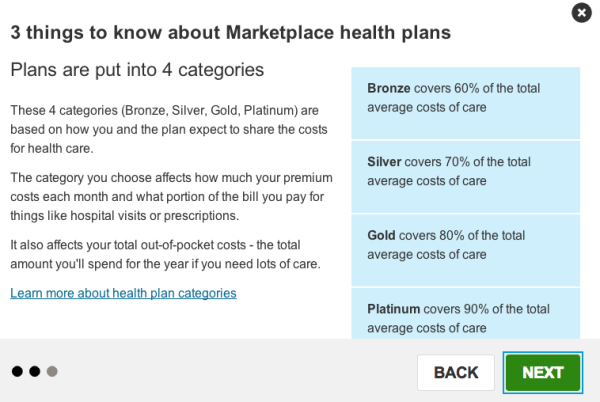600x402 pixels.
Task: Select the bold Silver label
Action: tap(384, 162)
